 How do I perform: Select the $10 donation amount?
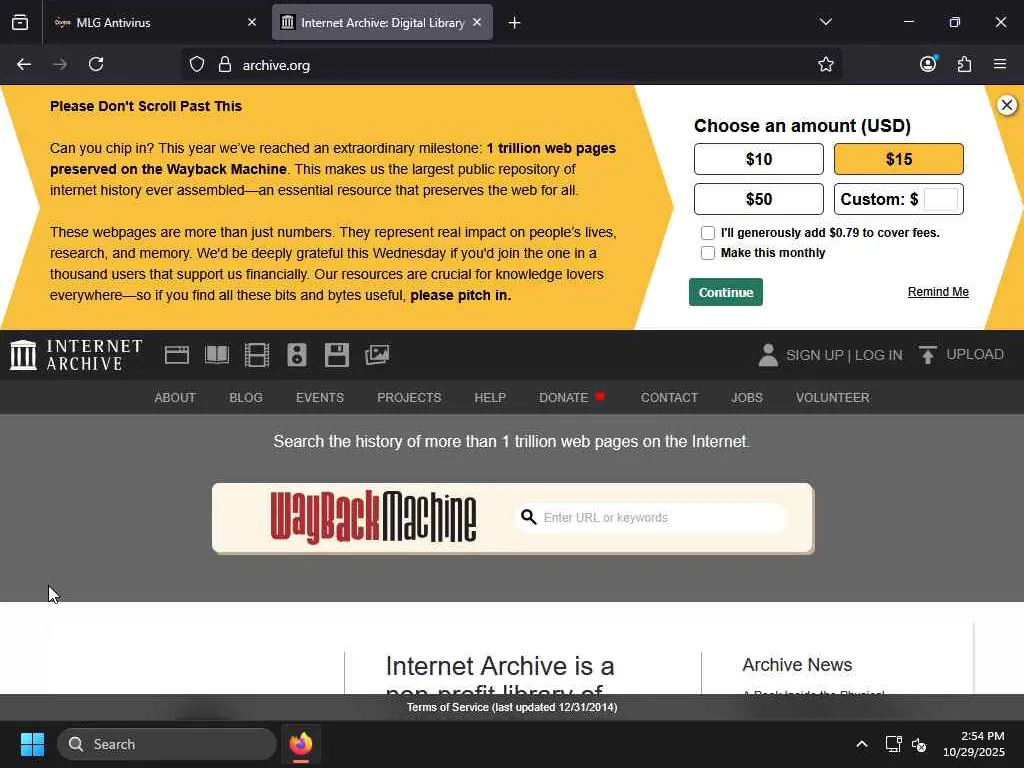coord(759,159)
